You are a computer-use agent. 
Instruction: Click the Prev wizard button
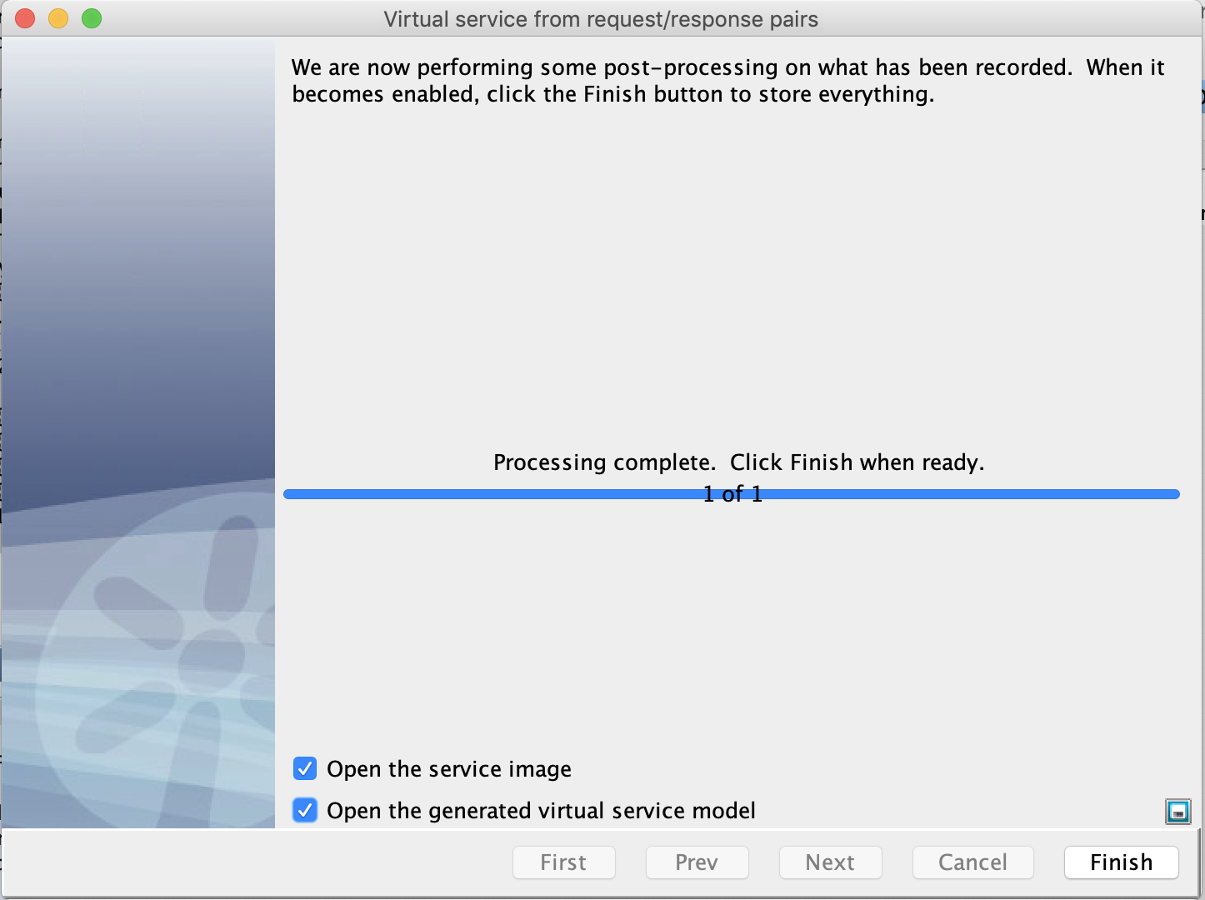pos(697,863)
